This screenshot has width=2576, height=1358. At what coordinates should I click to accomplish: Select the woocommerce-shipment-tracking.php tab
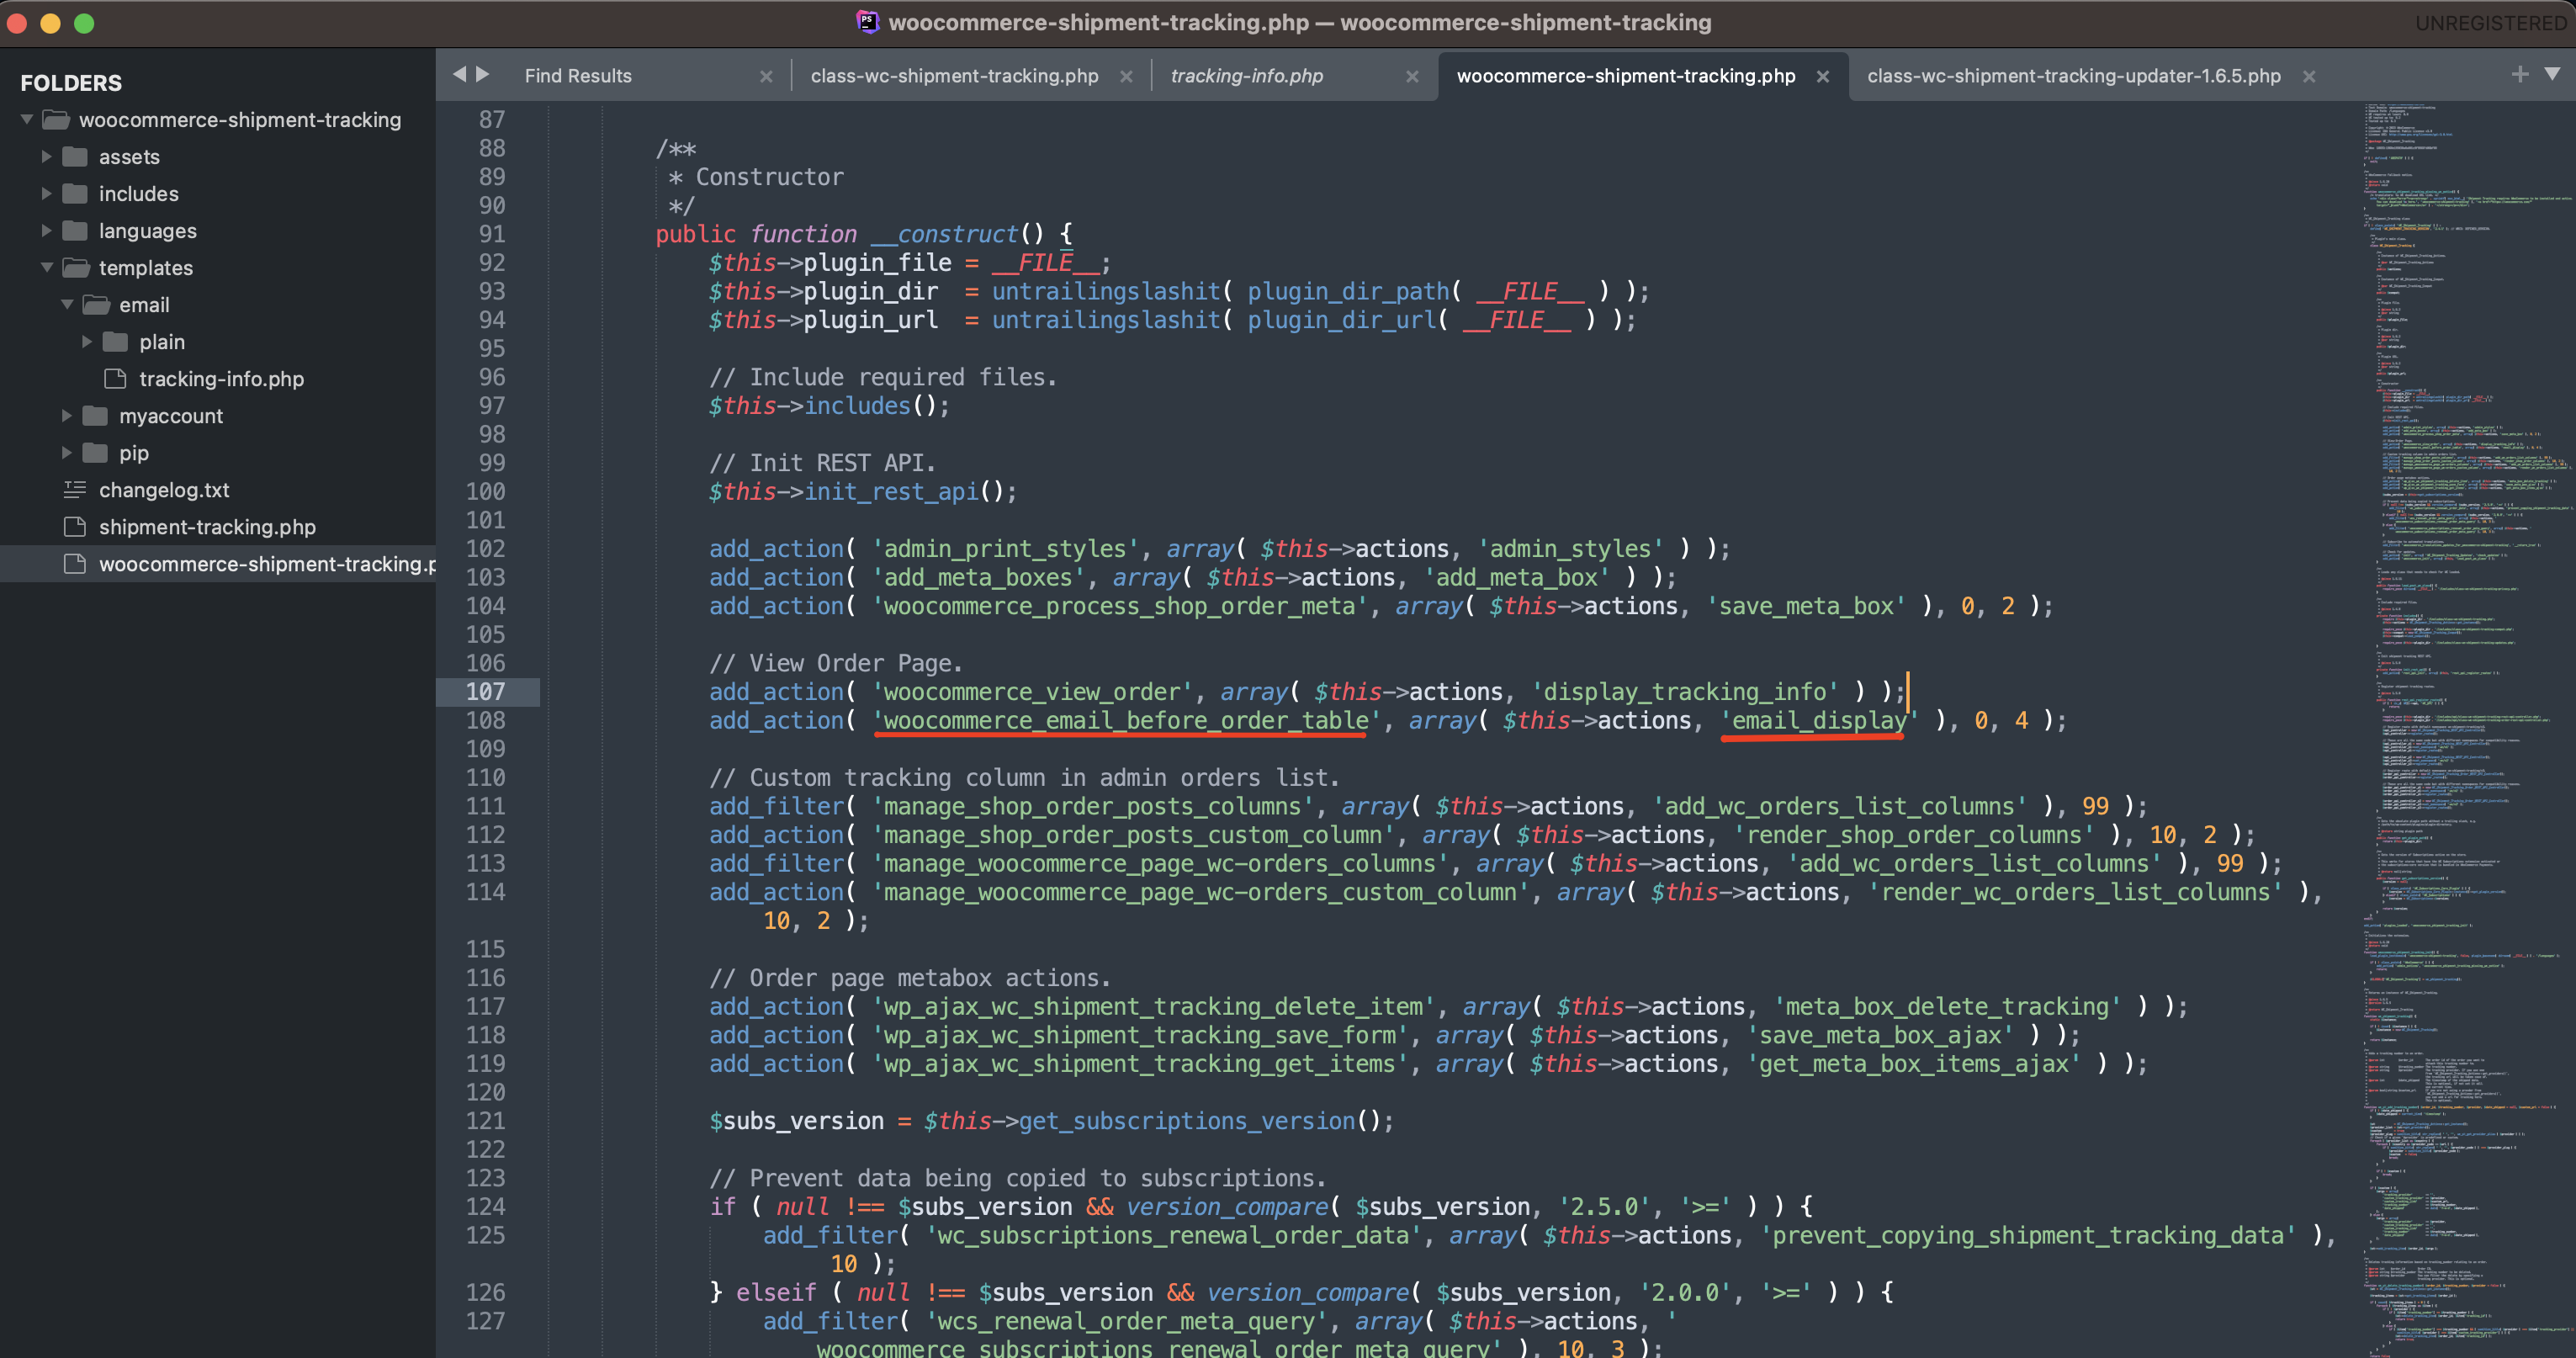(1626, 76)
